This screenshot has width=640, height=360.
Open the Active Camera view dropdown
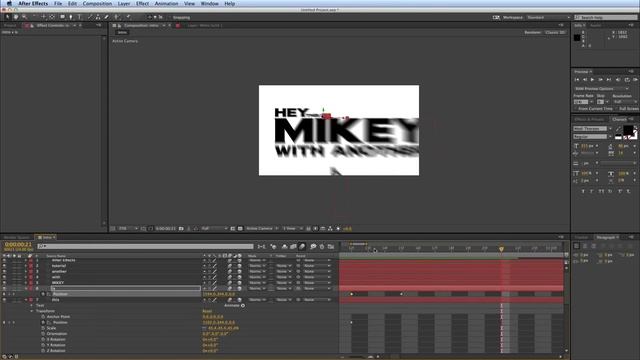tap(262, 229)
